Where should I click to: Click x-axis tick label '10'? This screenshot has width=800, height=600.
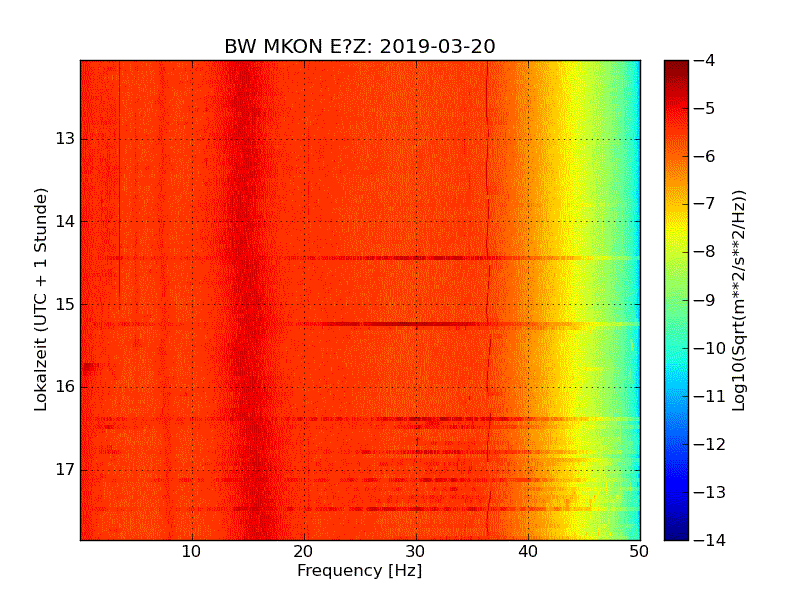191,552
